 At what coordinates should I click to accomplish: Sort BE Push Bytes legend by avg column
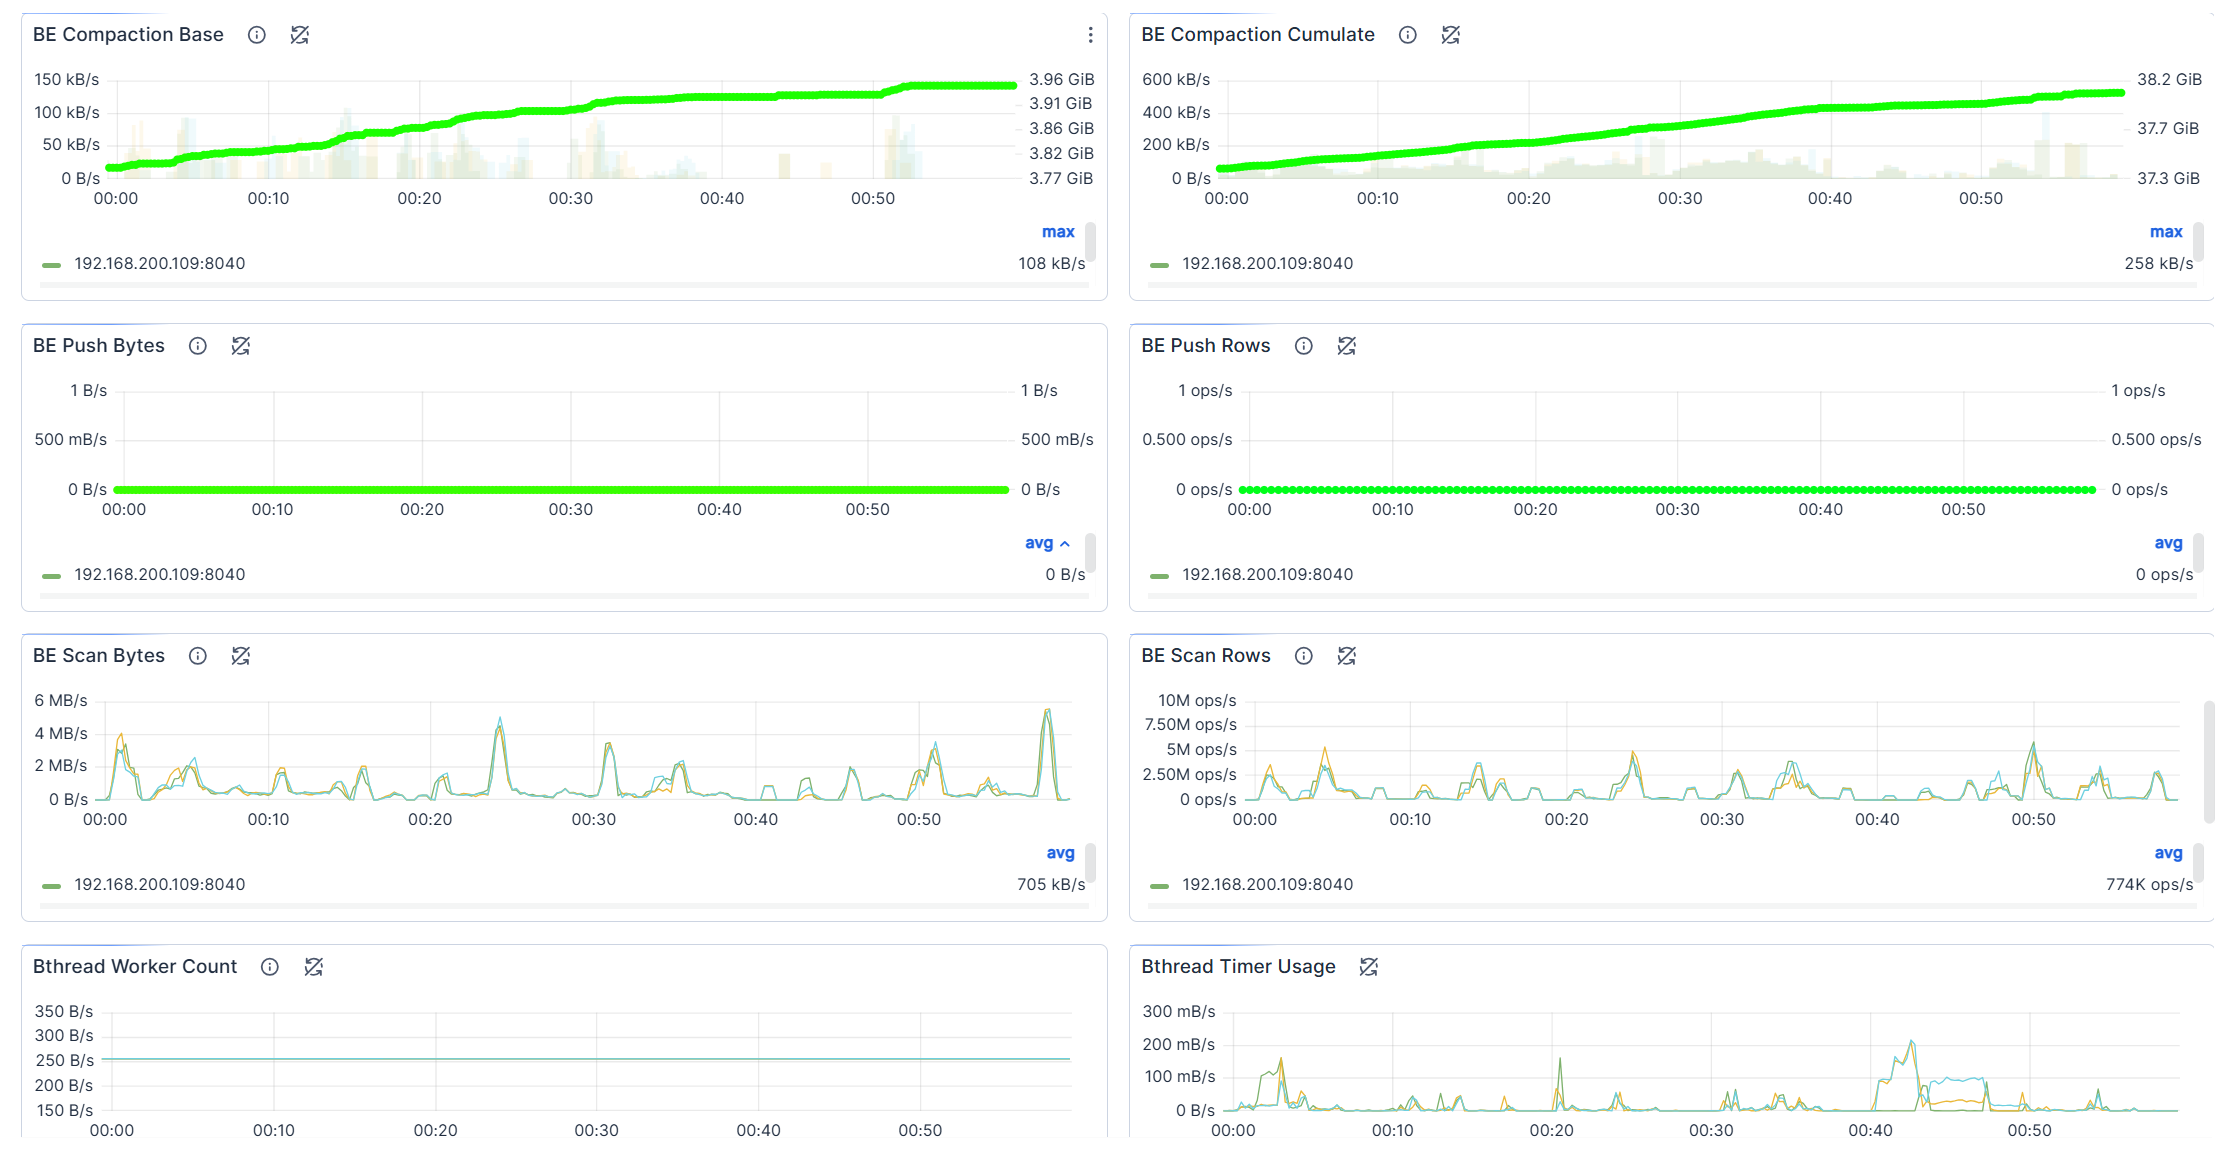point(1039,543)
